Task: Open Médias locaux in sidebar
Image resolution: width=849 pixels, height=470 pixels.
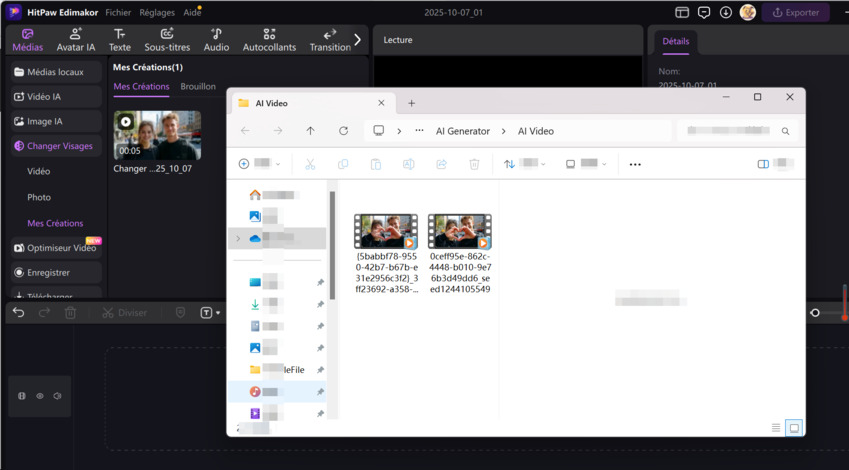Action: pyautogui.click(x=55, y=72)
